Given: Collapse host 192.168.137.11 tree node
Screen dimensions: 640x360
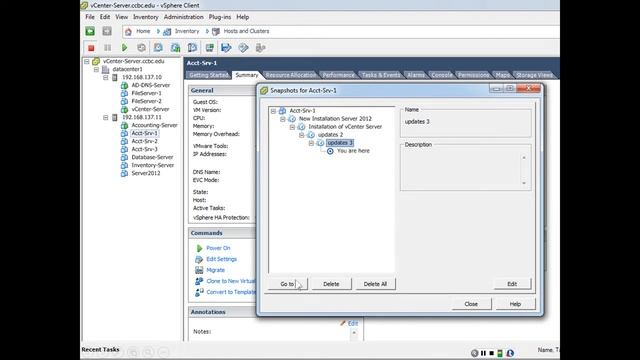Looking at the screenshot, I should tap(106, 118).
